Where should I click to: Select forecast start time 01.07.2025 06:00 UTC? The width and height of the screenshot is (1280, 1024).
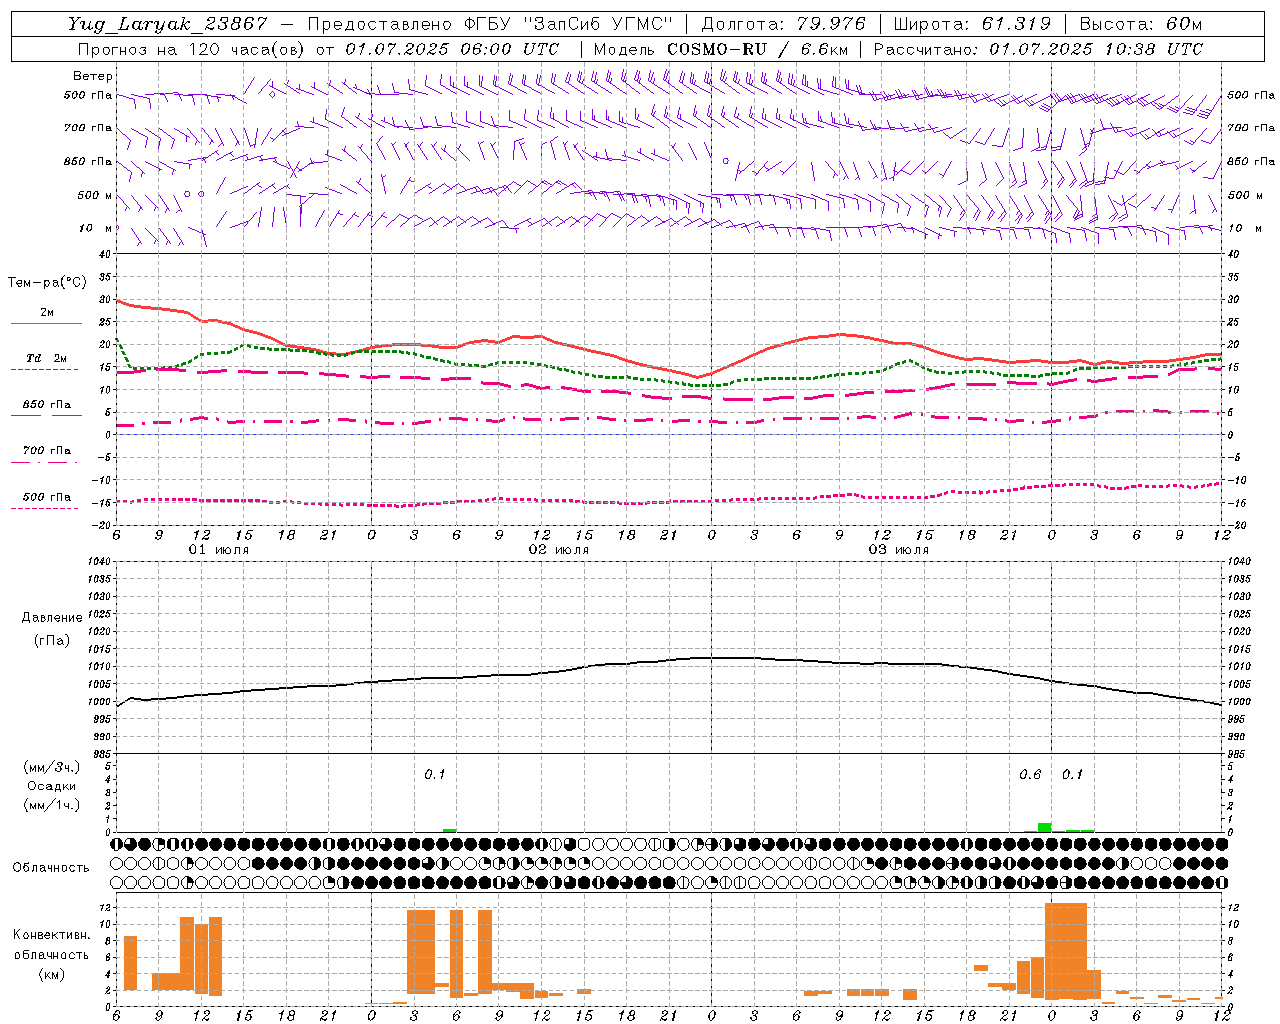pos(452,49)
